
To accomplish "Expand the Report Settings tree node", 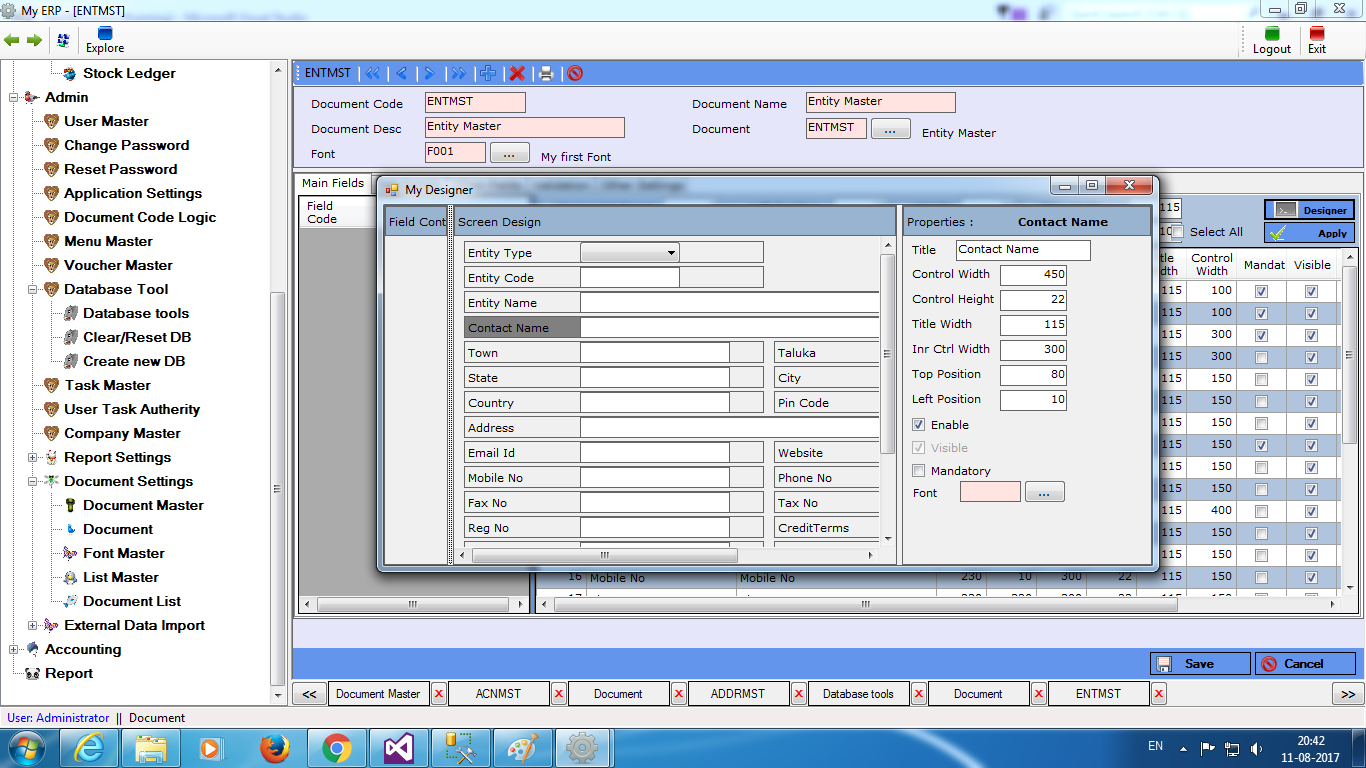I will pyautogui.click(x=33, y=457).
